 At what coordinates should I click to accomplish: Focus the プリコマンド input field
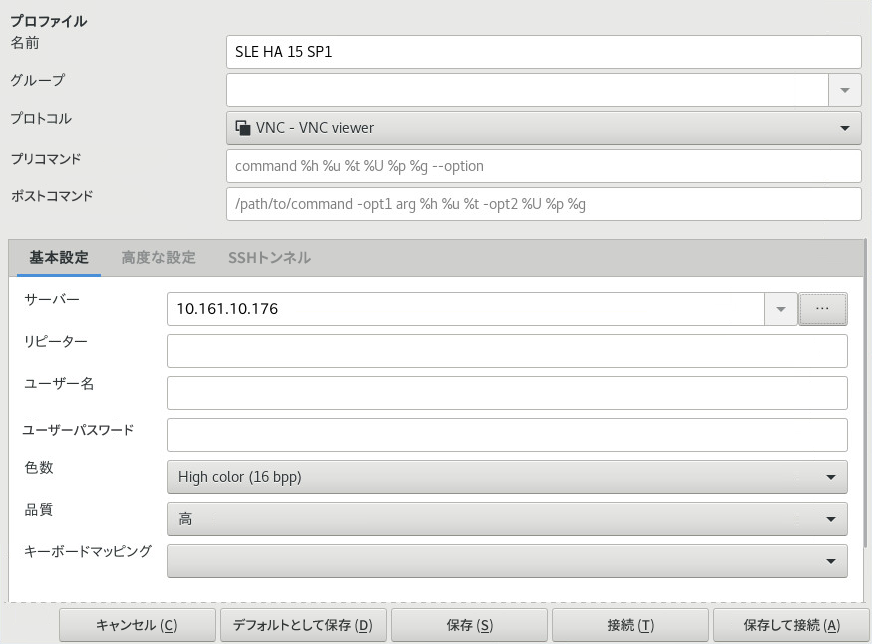click(543, 166)
